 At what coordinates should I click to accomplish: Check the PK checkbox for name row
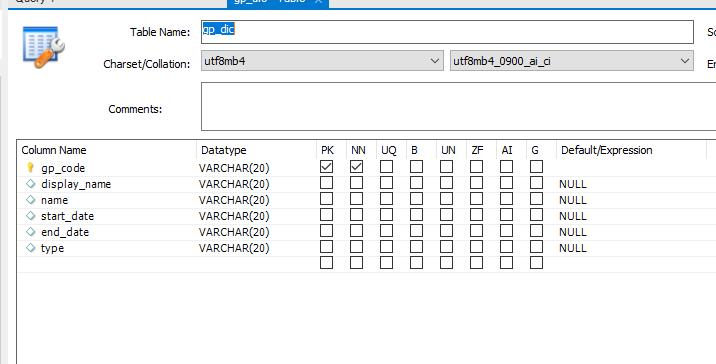point(326,199)
